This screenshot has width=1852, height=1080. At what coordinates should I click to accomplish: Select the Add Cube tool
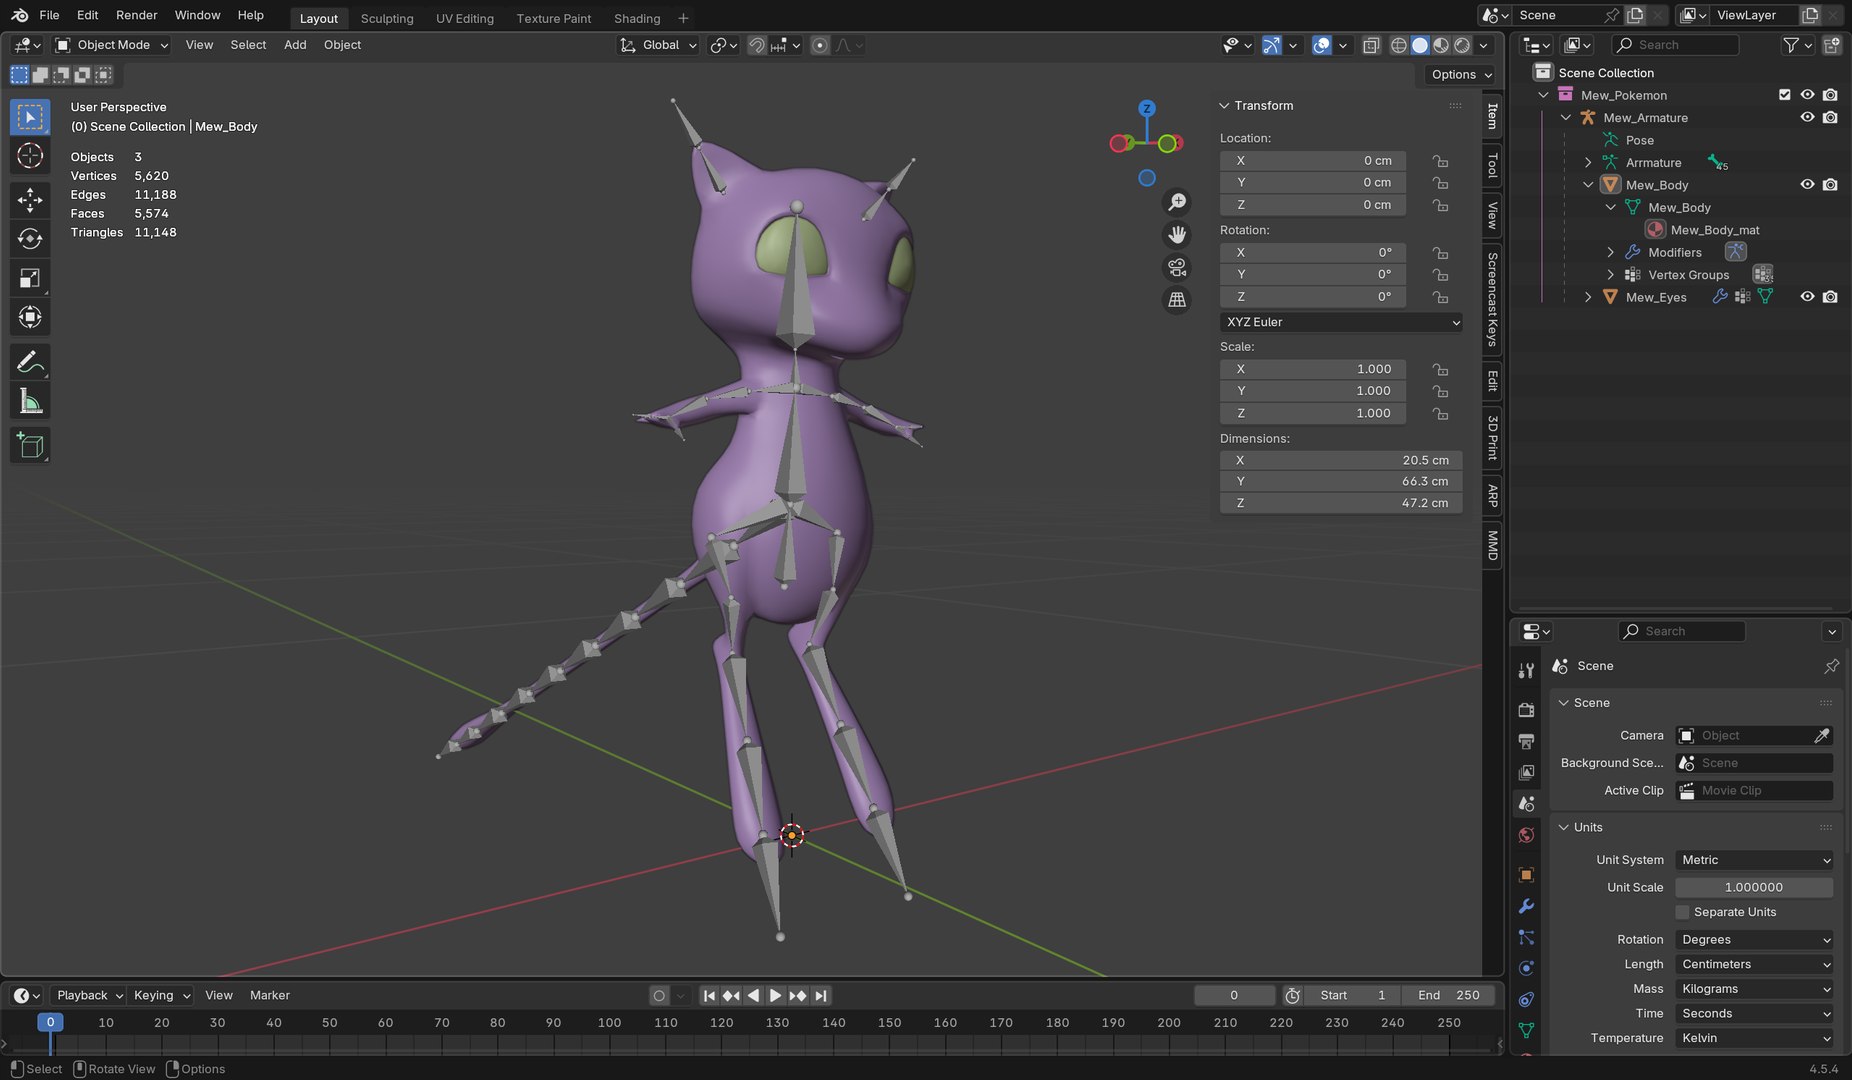click(x=30, y=446)
